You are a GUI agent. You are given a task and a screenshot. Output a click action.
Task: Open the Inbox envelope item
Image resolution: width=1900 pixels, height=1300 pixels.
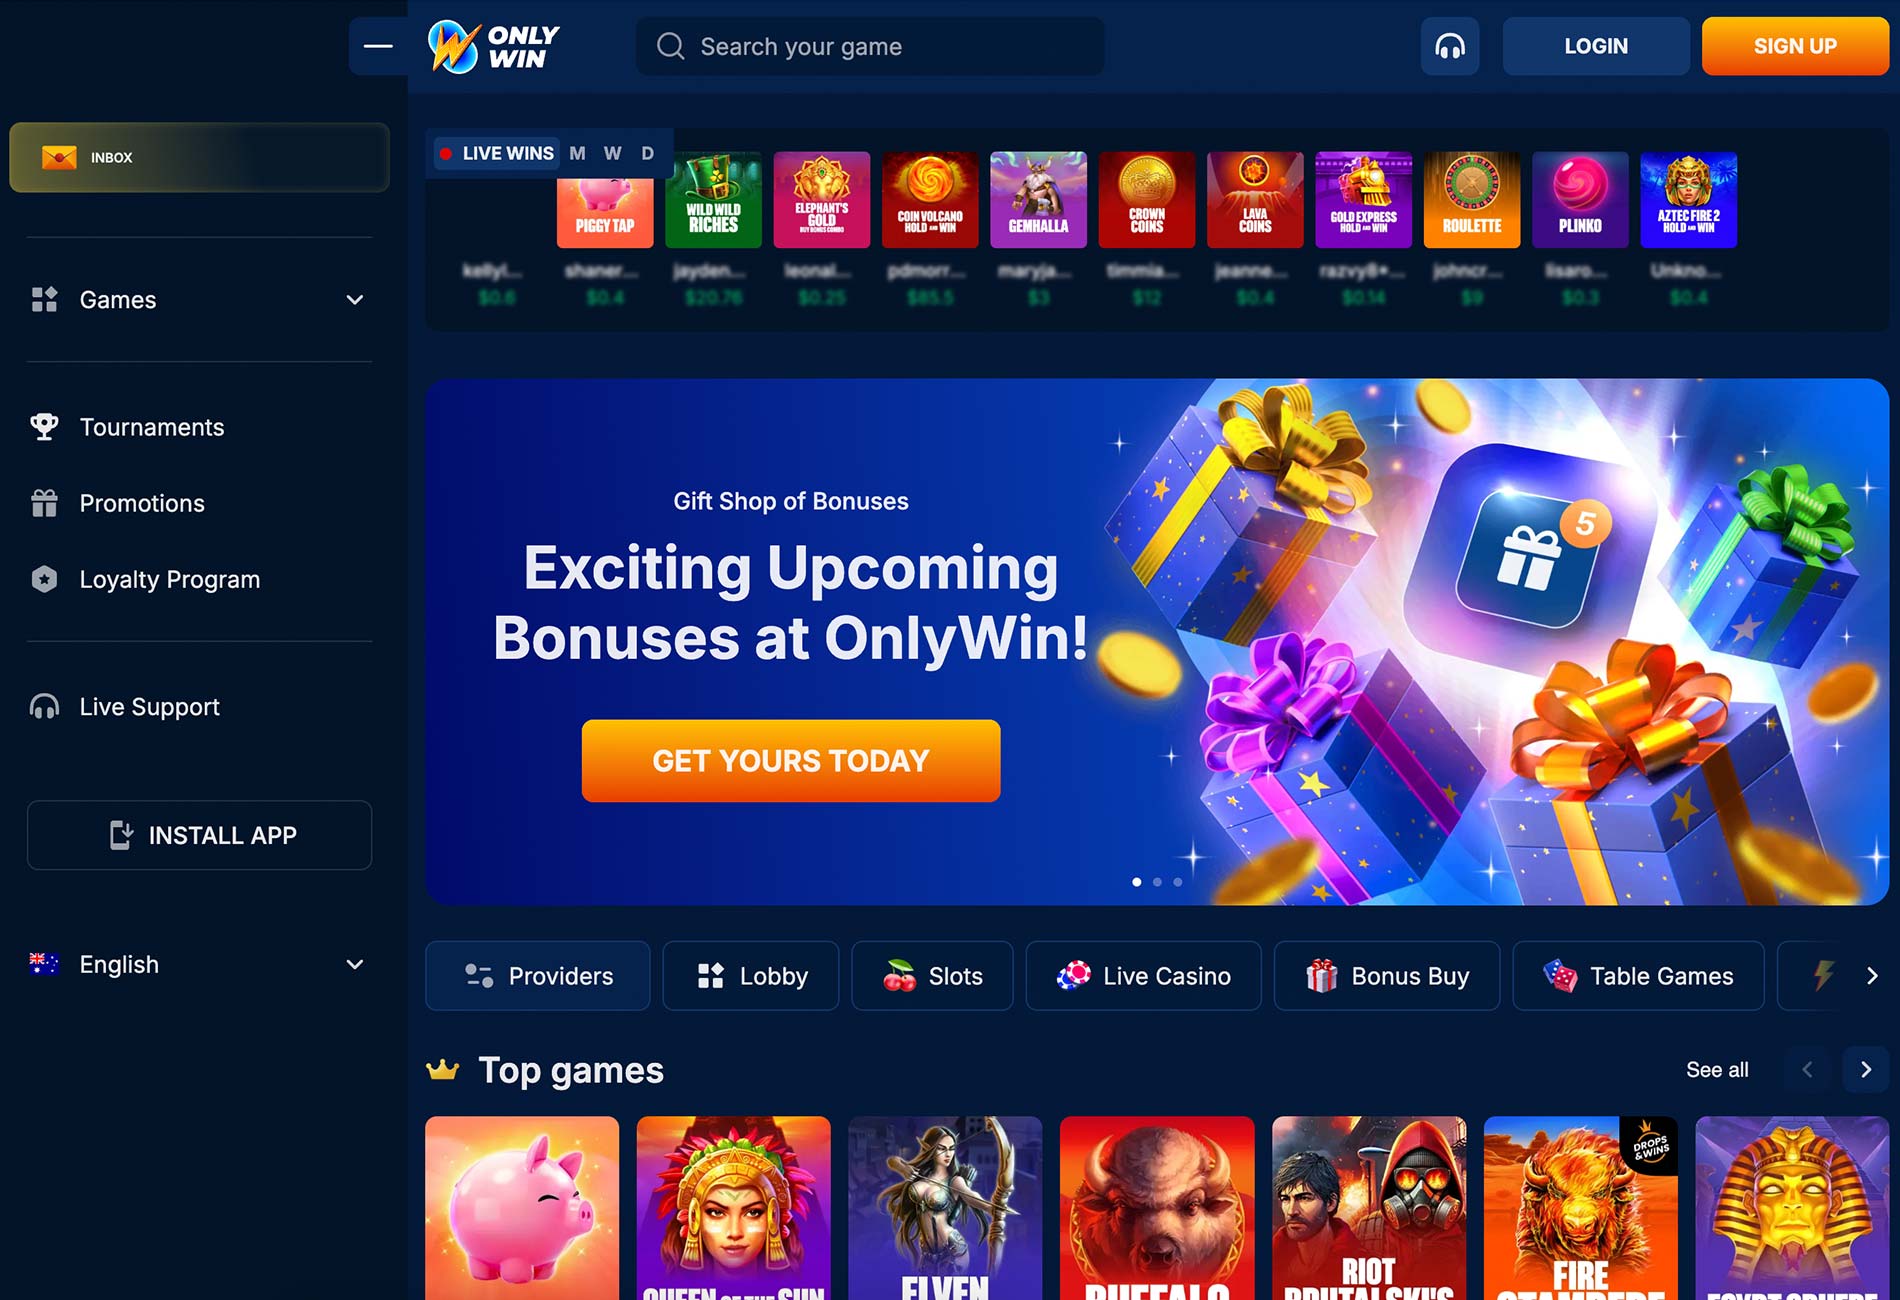pos(199,157)
